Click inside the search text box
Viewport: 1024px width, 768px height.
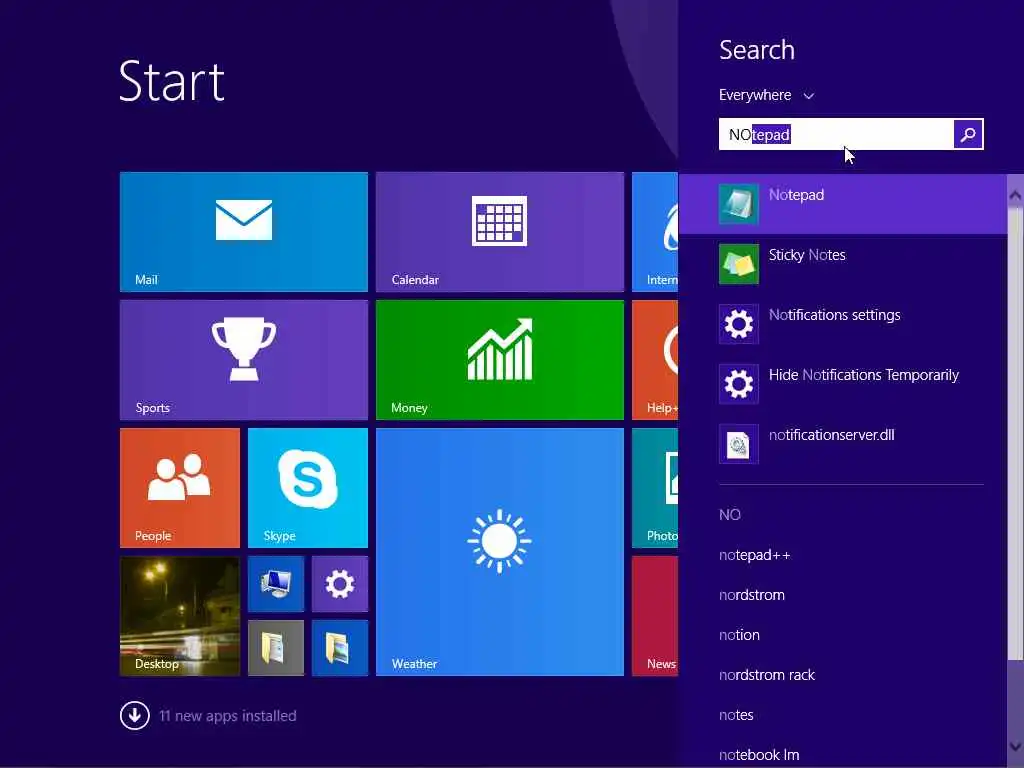pos(836,135)
